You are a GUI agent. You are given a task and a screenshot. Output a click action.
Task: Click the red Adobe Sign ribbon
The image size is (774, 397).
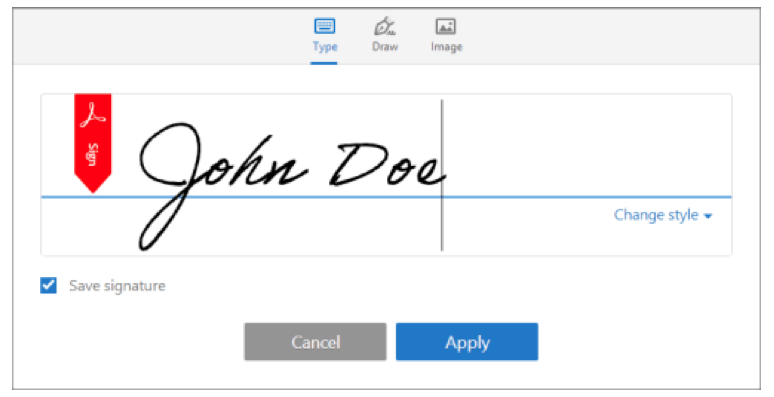93,143
